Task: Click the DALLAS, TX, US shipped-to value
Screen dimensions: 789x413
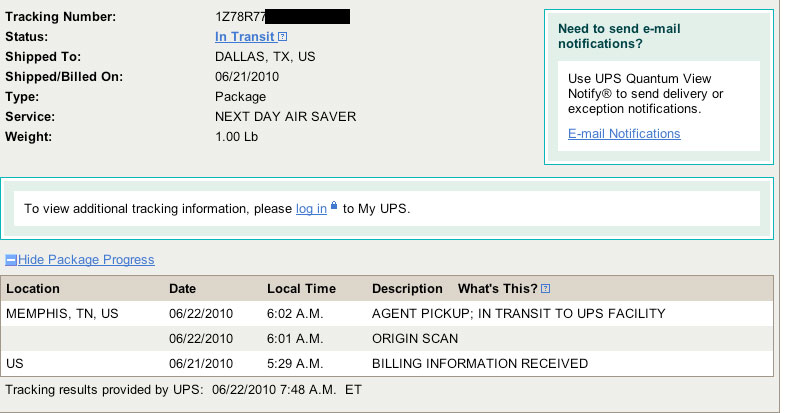Action: (265, 57)
